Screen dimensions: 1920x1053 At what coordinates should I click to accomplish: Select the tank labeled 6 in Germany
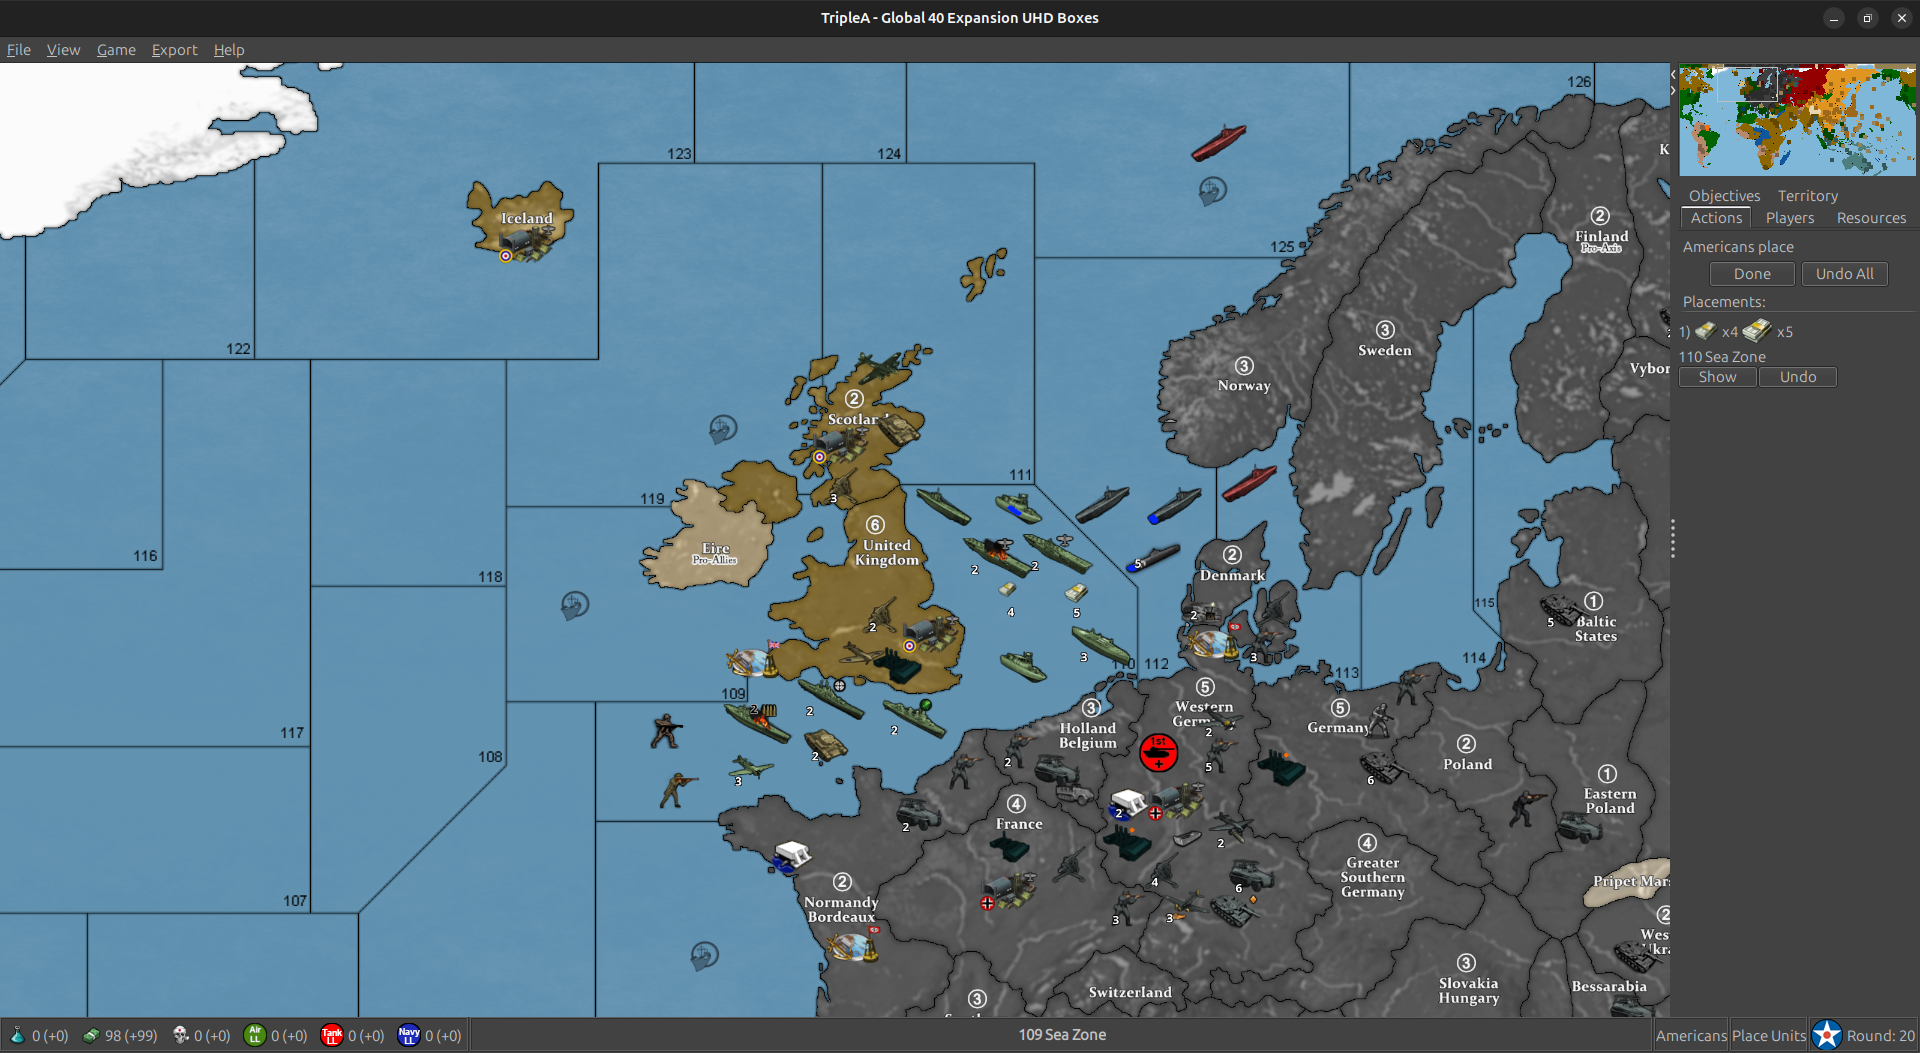pyautogui.click(x=1383, y=768)
